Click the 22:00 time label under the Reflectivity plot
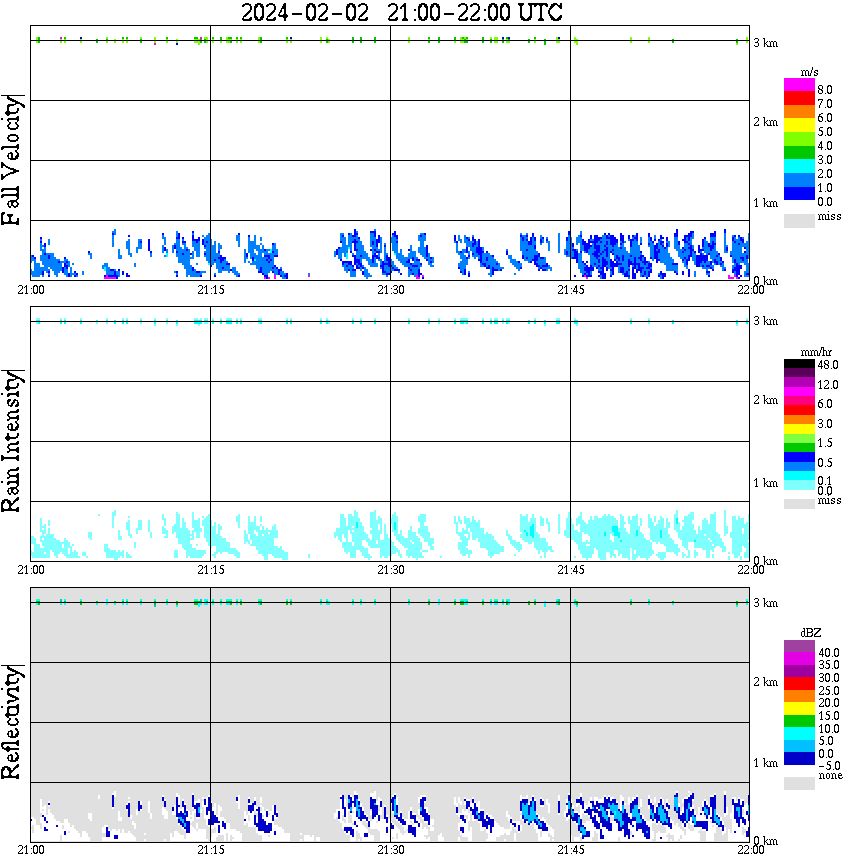This screenshot has height=868, width=850. coord(751,850)
